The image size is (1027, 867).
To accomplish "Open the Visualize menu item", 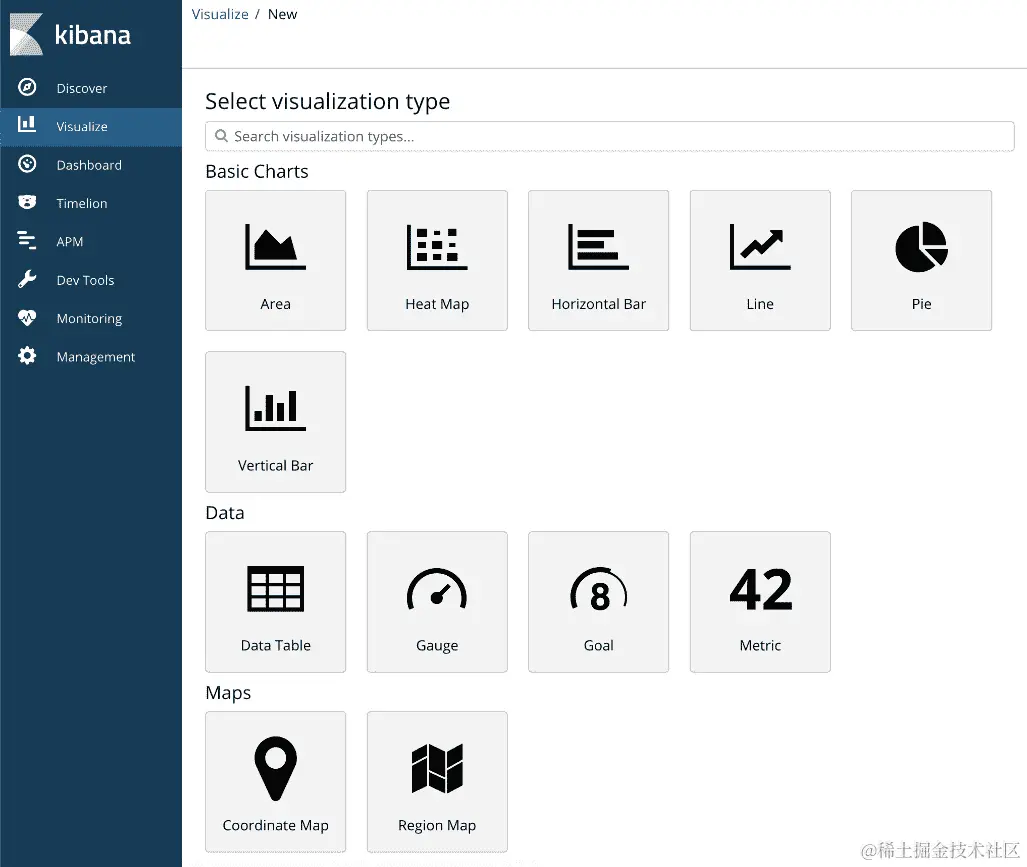I will pos(91,126).
